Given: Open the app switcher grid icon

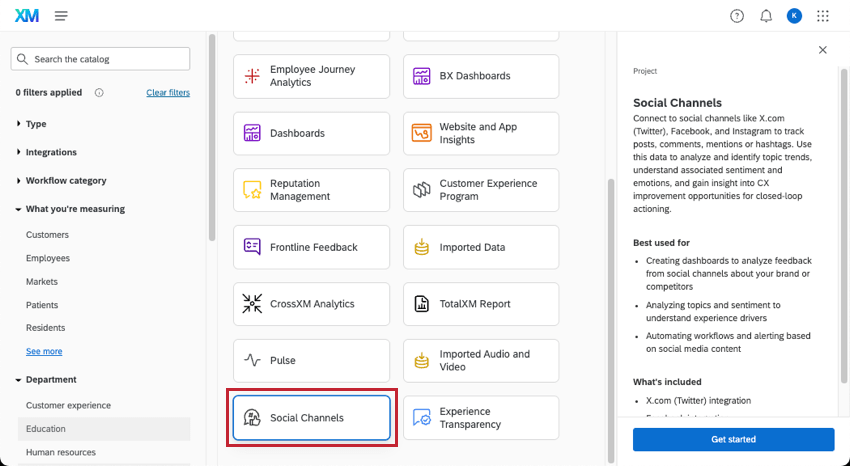Looking at the screenshot, I should pyautogui.click(x=823, y=16).
